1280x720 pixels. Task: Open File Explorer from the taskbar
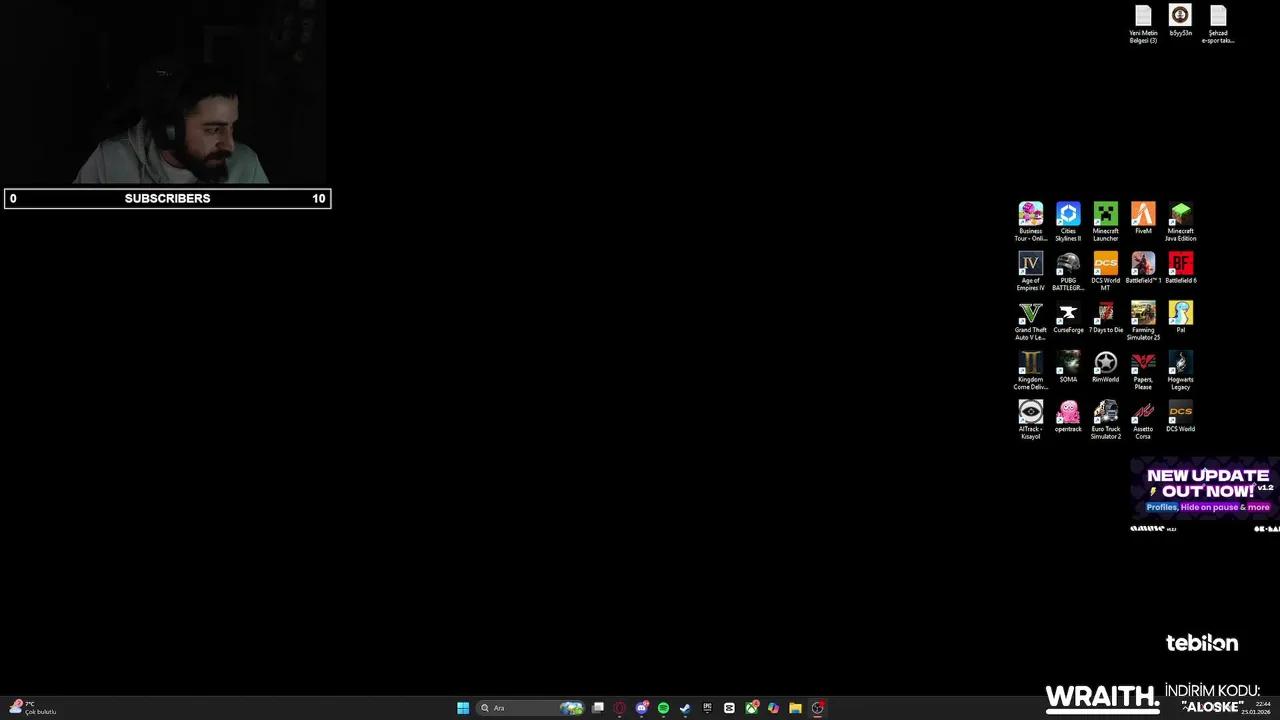click(794, 708)
